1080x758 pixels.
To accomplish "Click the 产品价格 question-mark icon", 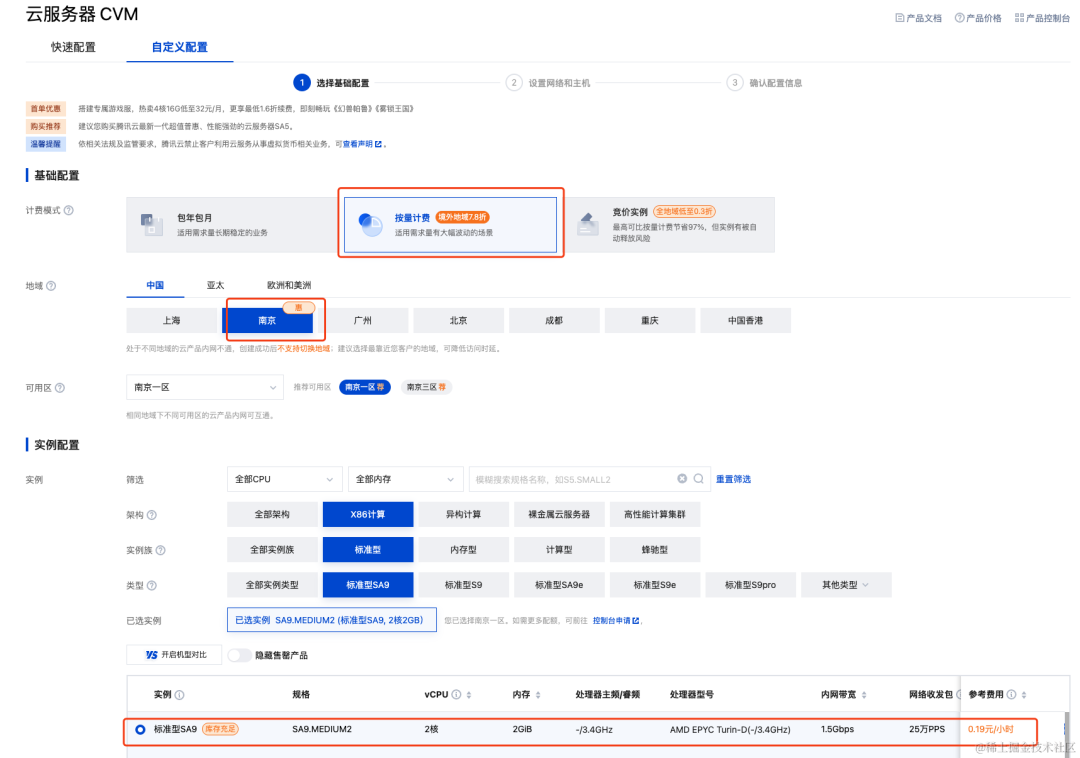I will point(959,18).
